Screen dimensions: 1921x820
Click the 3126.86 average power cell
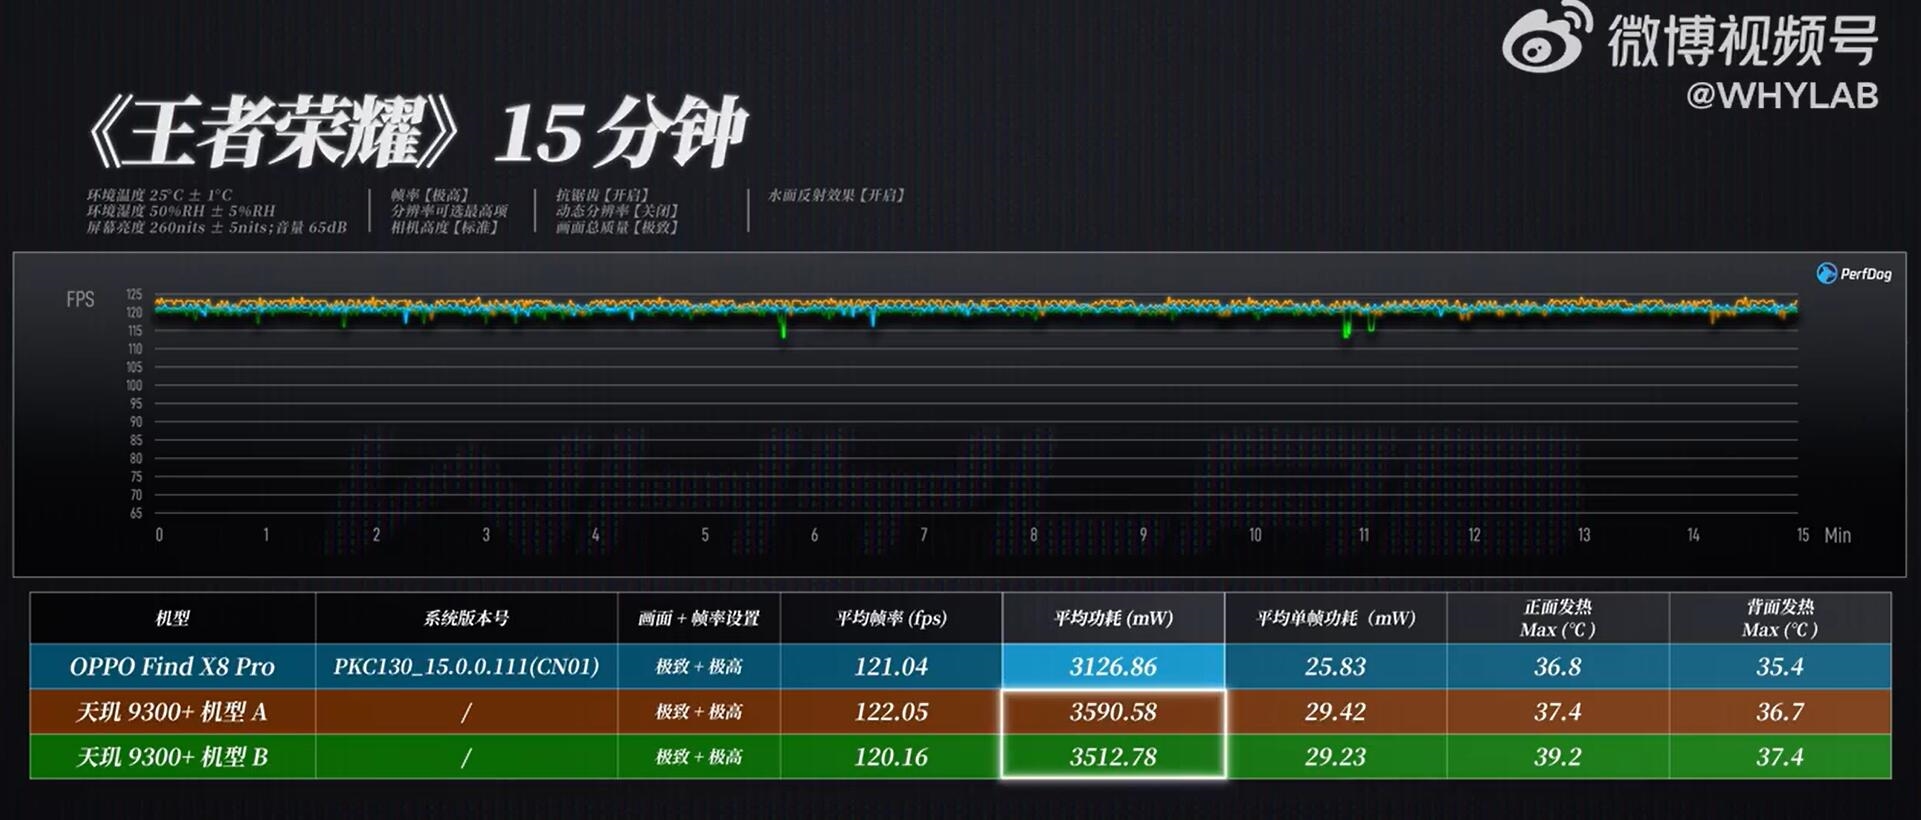click(x=1113, y=666)
